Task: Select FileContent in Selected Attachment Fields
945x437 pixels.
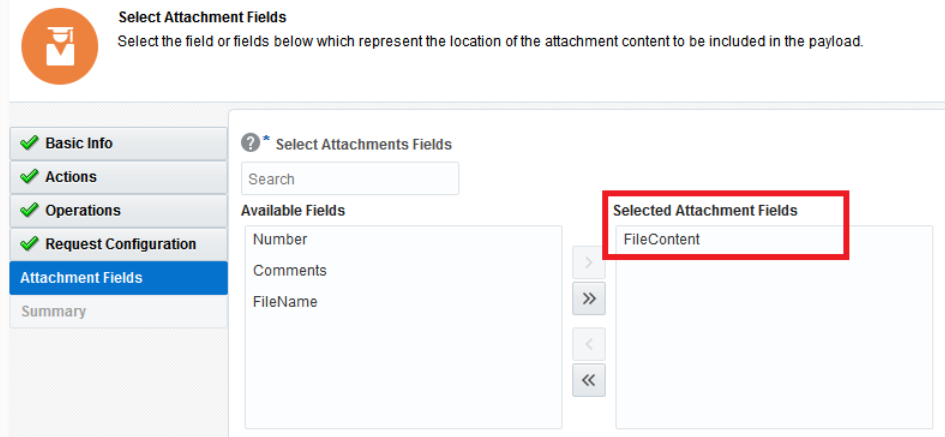Action: pos(661,239)
